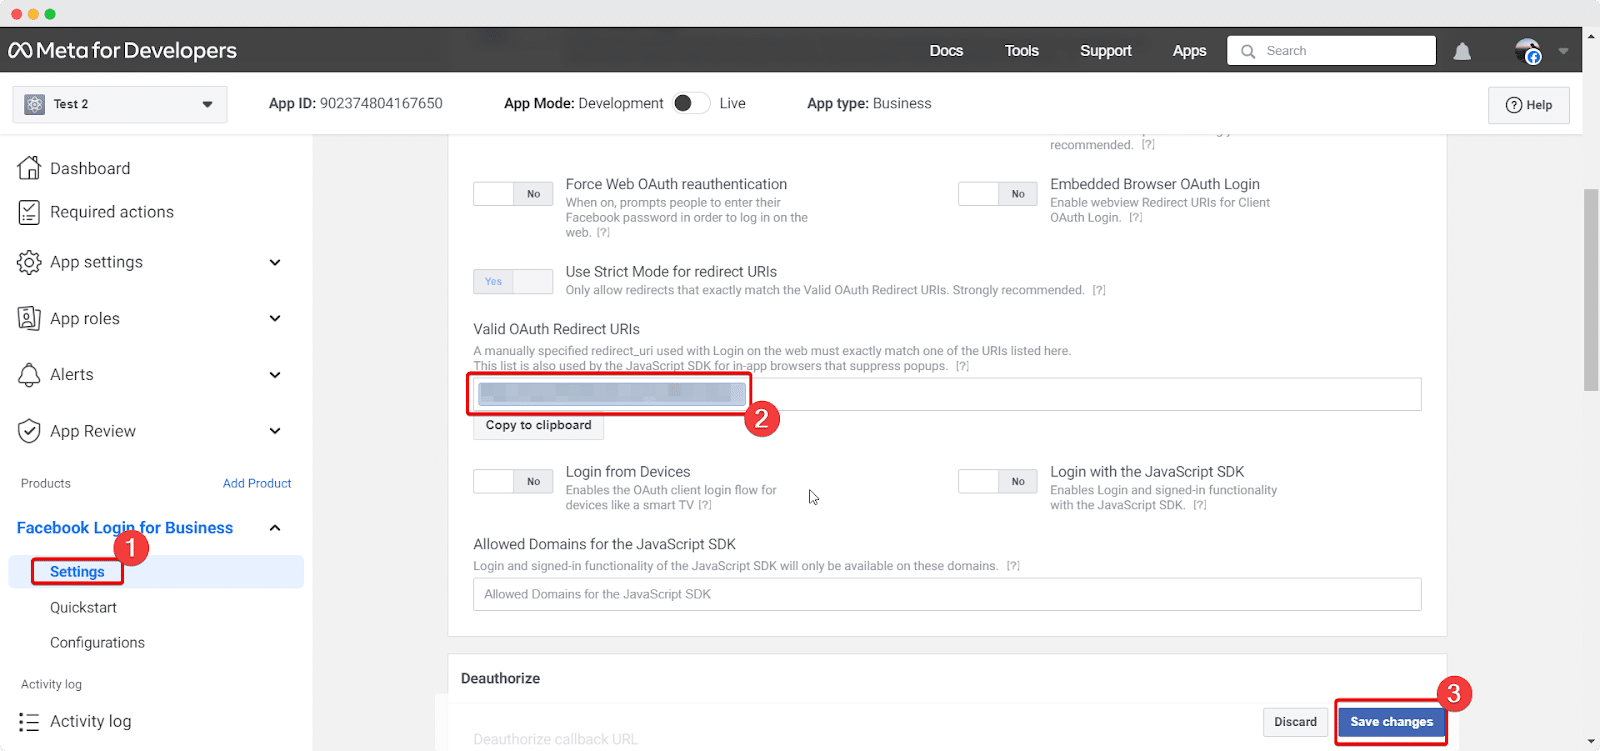Click the Valid OAuth Redirect URIs field
1600x751 pixels.
(x=947, y=394)
